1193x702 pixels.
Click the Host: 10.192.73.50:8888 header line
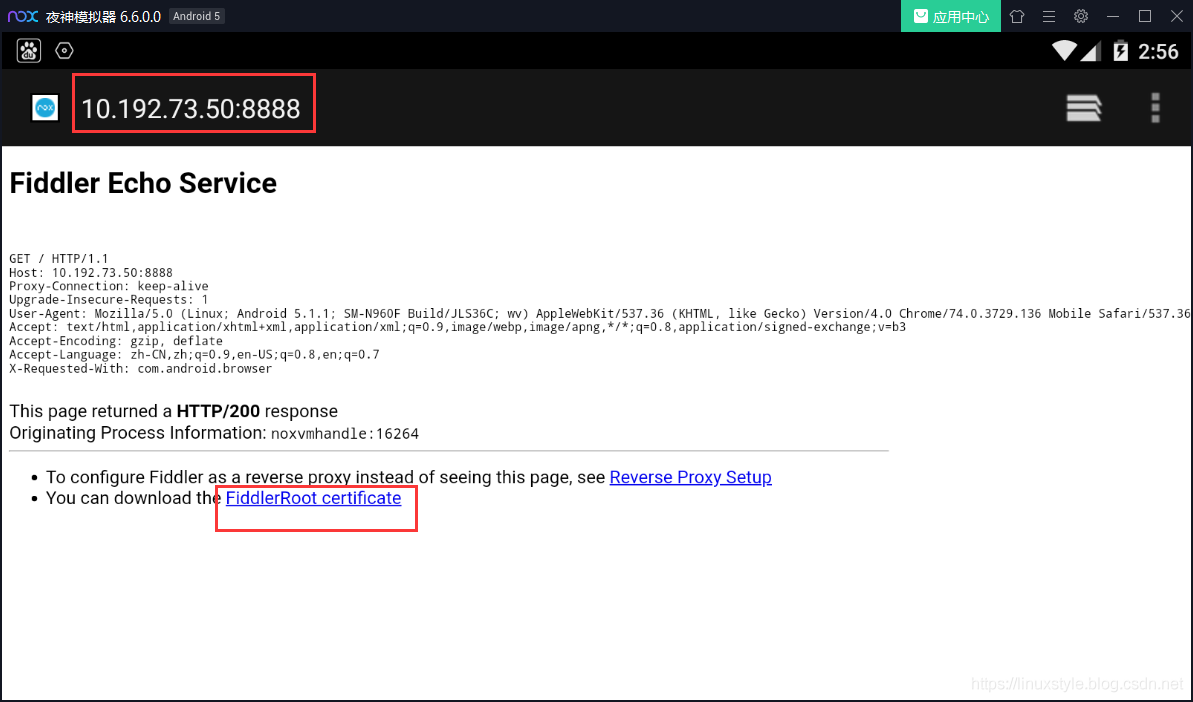point(91,272)
